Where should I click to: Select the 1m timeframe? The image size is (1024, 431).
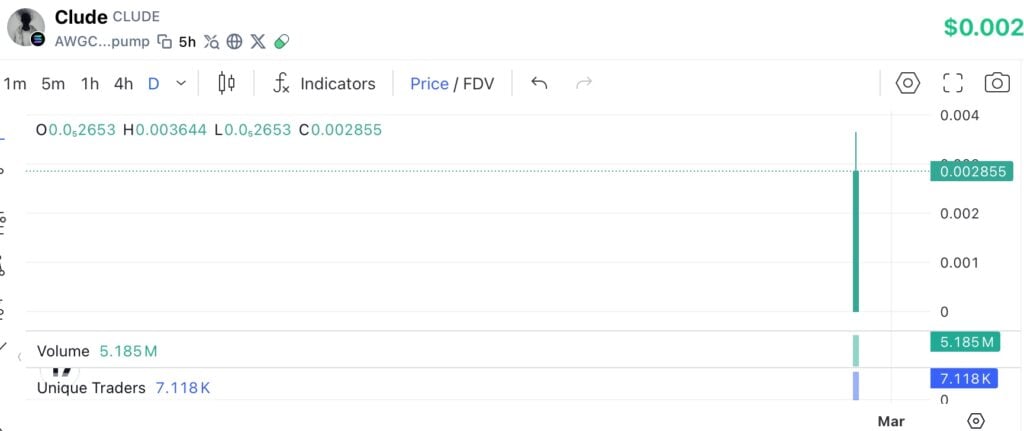15,84
